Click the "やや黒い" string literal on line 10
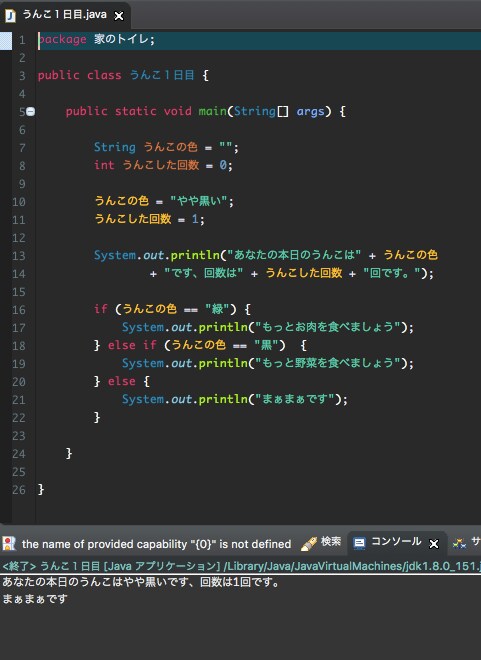481x660 pixels. click(x=199, y=201)
